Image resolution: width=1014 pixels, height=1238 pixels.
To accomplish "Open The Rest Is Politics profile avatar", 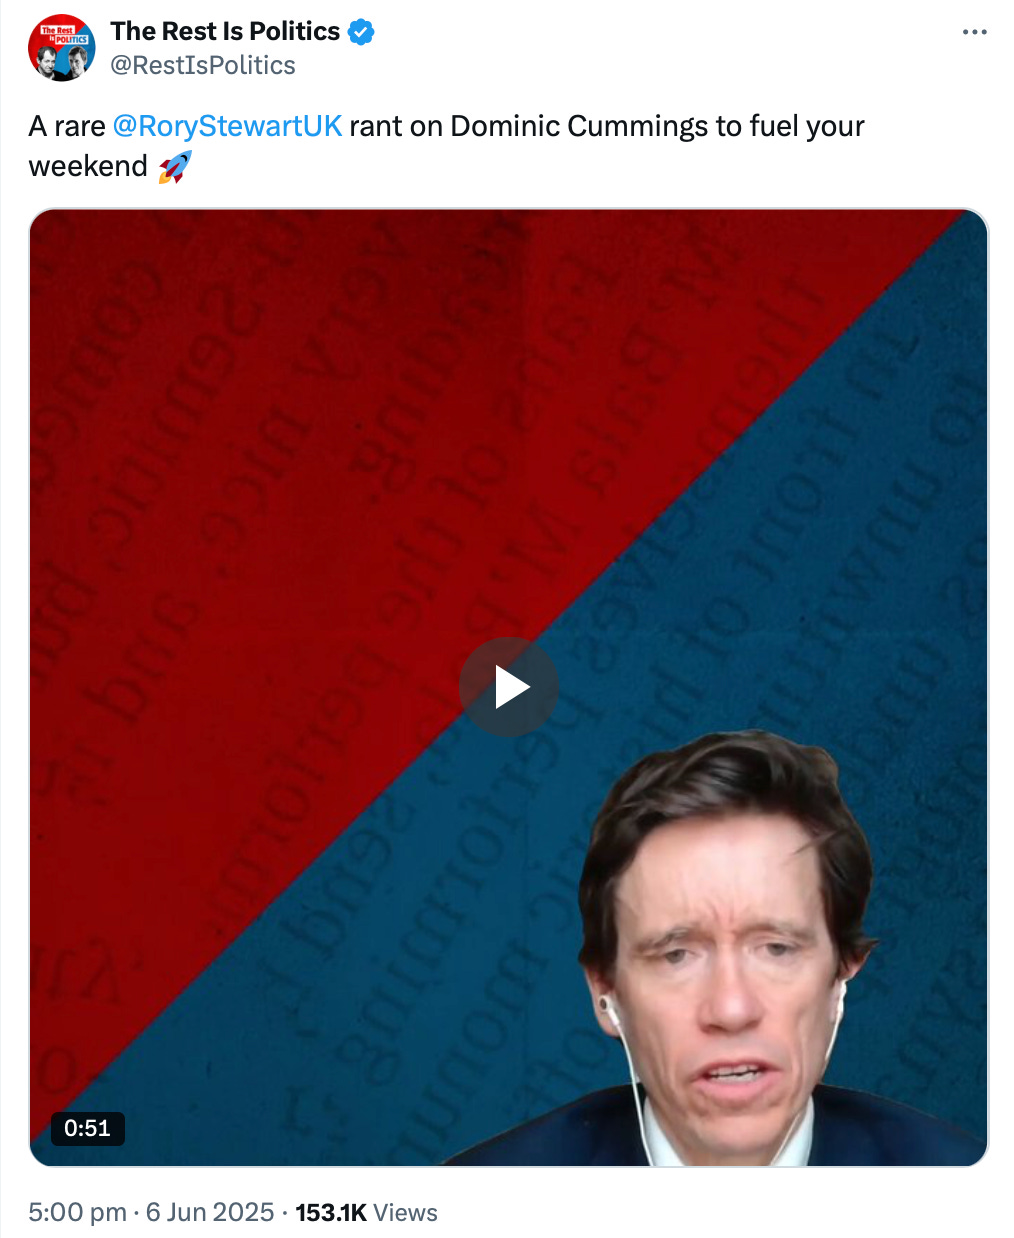I will point(62,47).
